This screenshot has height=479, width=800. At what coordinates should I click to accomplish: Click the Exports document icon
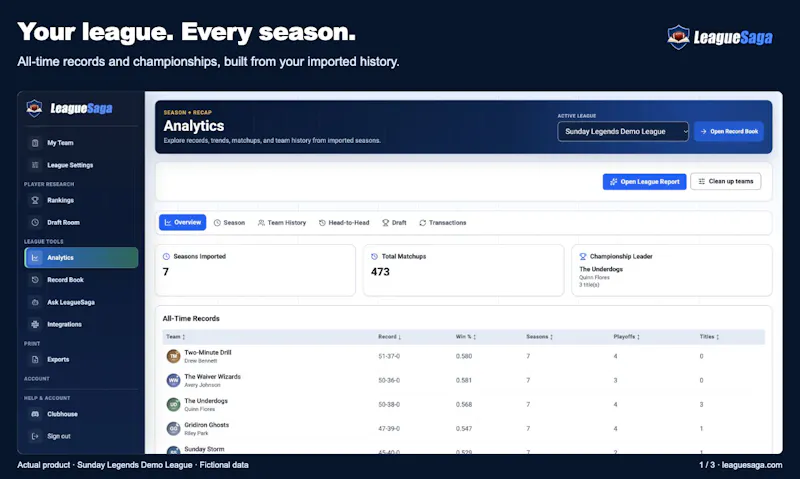[x=35, y=359]
